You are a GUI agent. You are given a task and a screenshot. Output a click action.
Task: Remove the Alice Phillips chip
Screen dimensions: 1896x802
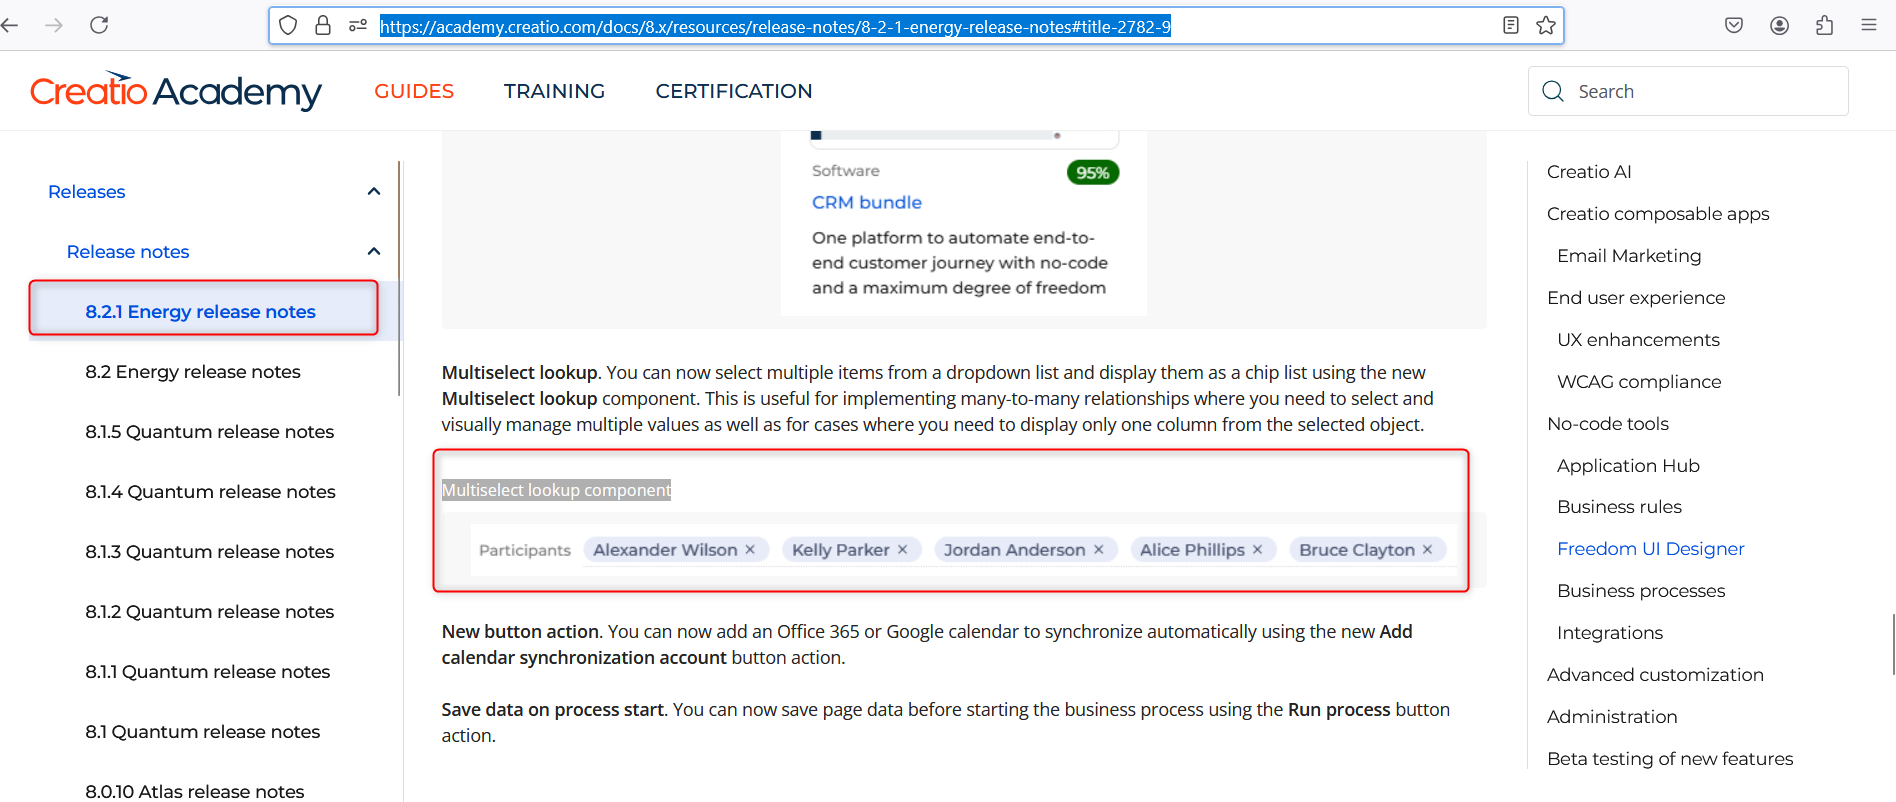pyautogui.click(x=1257, y=550)
